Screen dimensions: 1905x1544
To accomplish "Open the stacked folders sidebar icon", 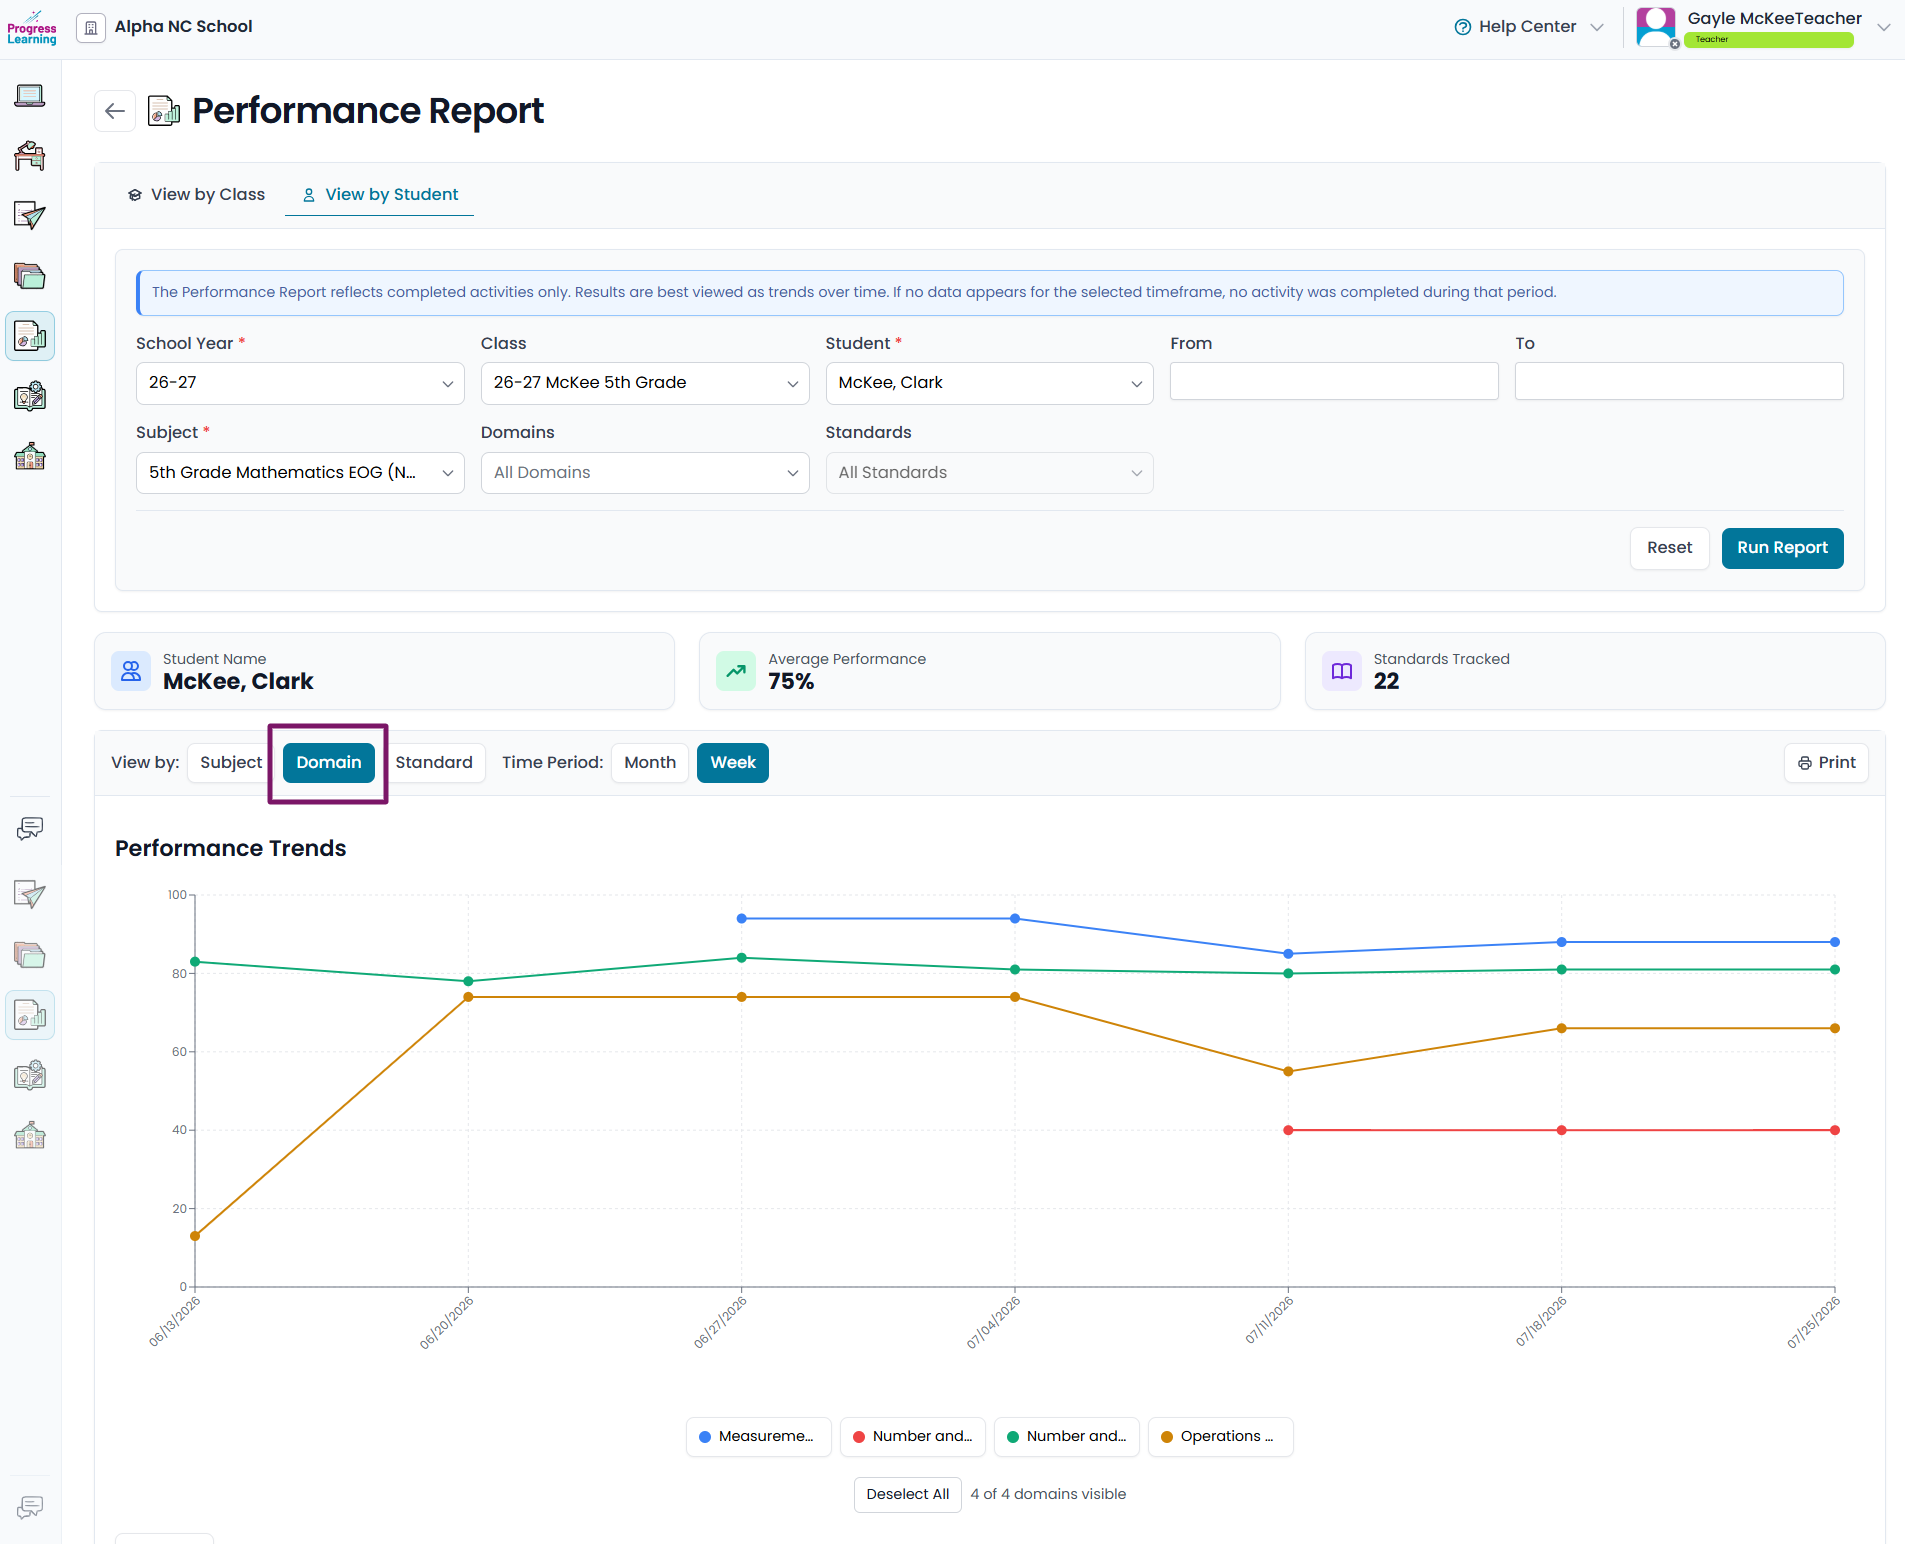I will pyautogui.click(x=30, y=276).
